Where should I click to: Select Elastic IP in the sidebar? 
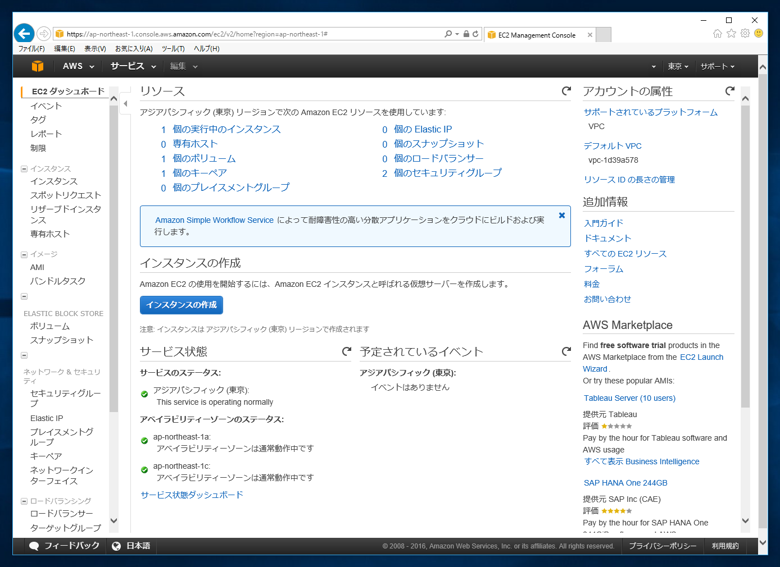click(x=47, y=418)
